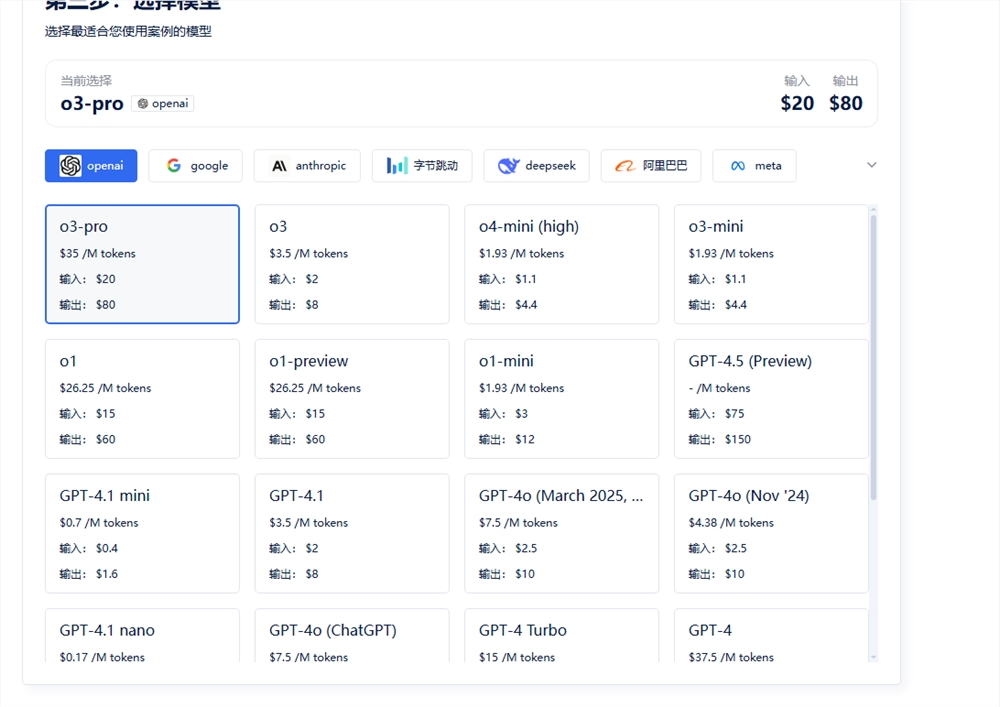Click the ByteDance (字节跳动) logo icon
Screen dimensions: 1000x707
coord(397,166)
